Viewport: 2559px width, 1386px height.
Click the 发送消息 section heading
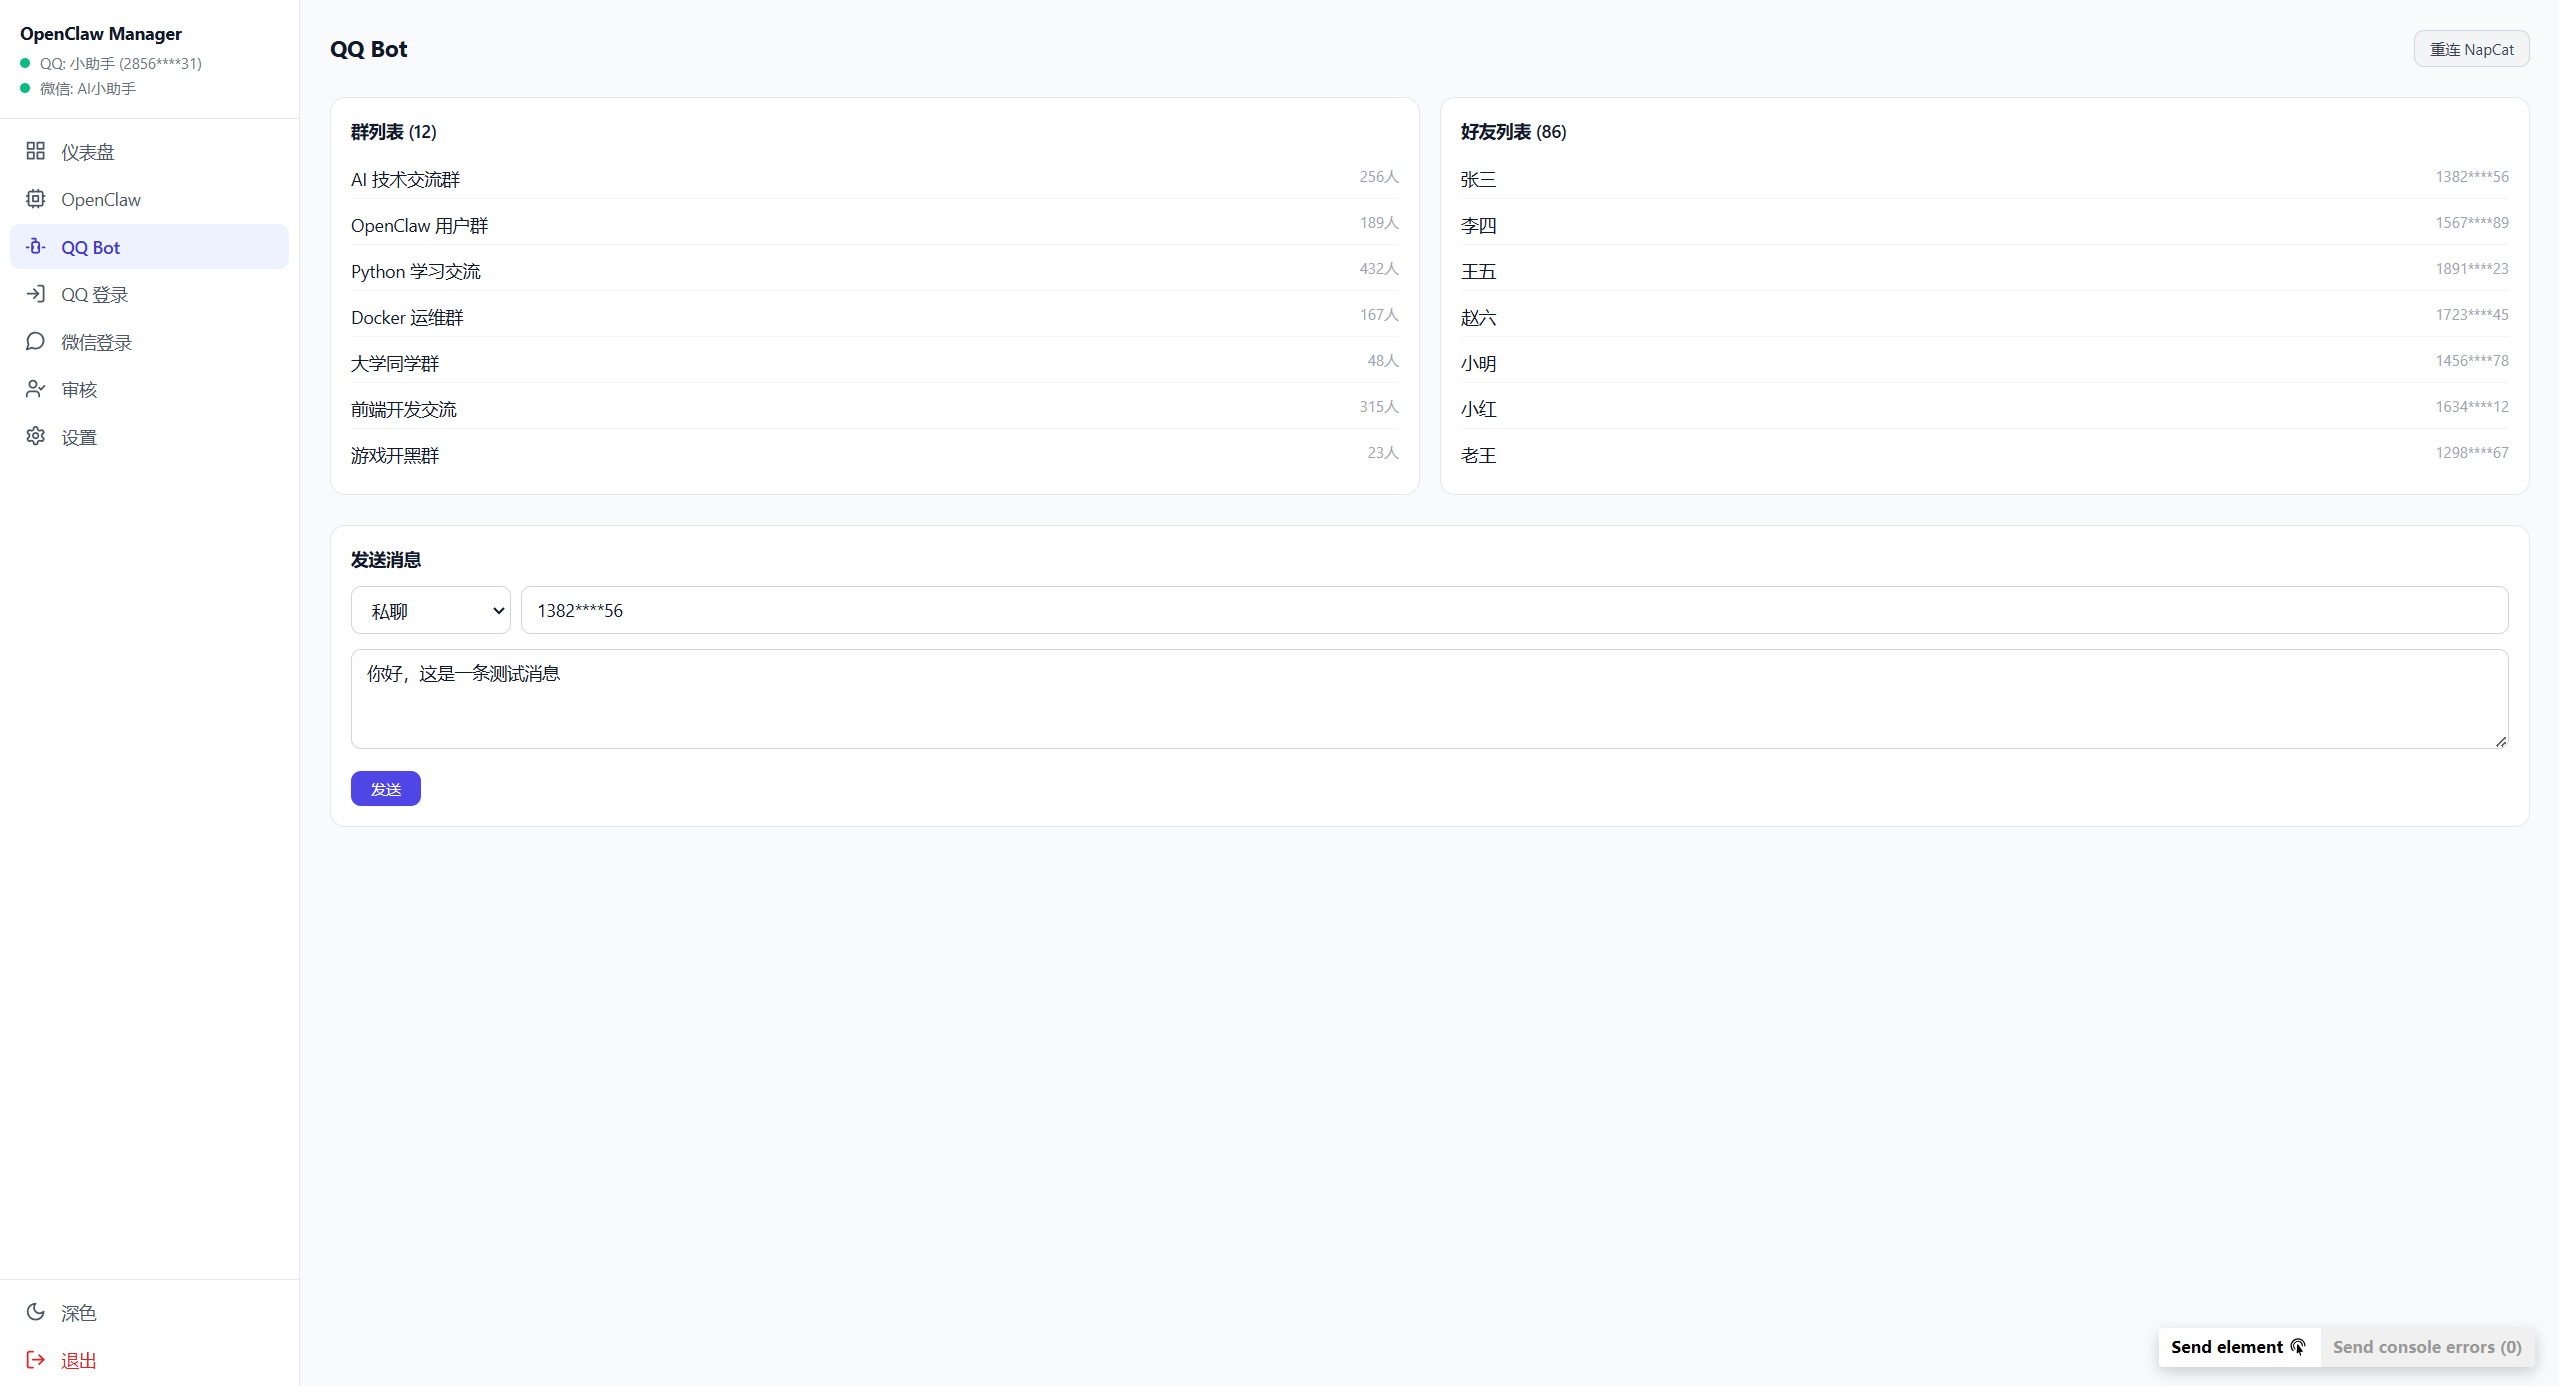(385, 560)
